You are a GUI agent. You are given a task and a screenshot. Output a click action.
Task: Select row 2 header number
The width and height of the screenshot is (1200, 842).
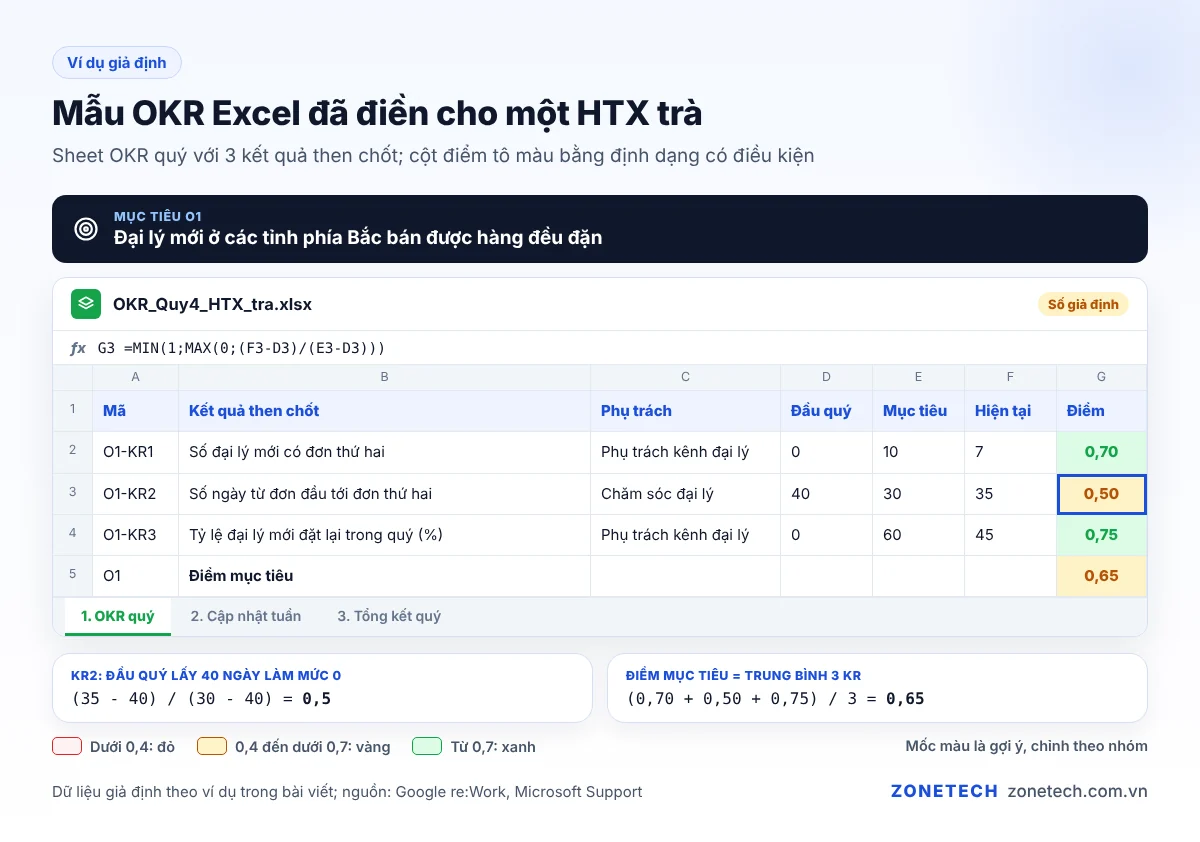(x=72, y=452)
